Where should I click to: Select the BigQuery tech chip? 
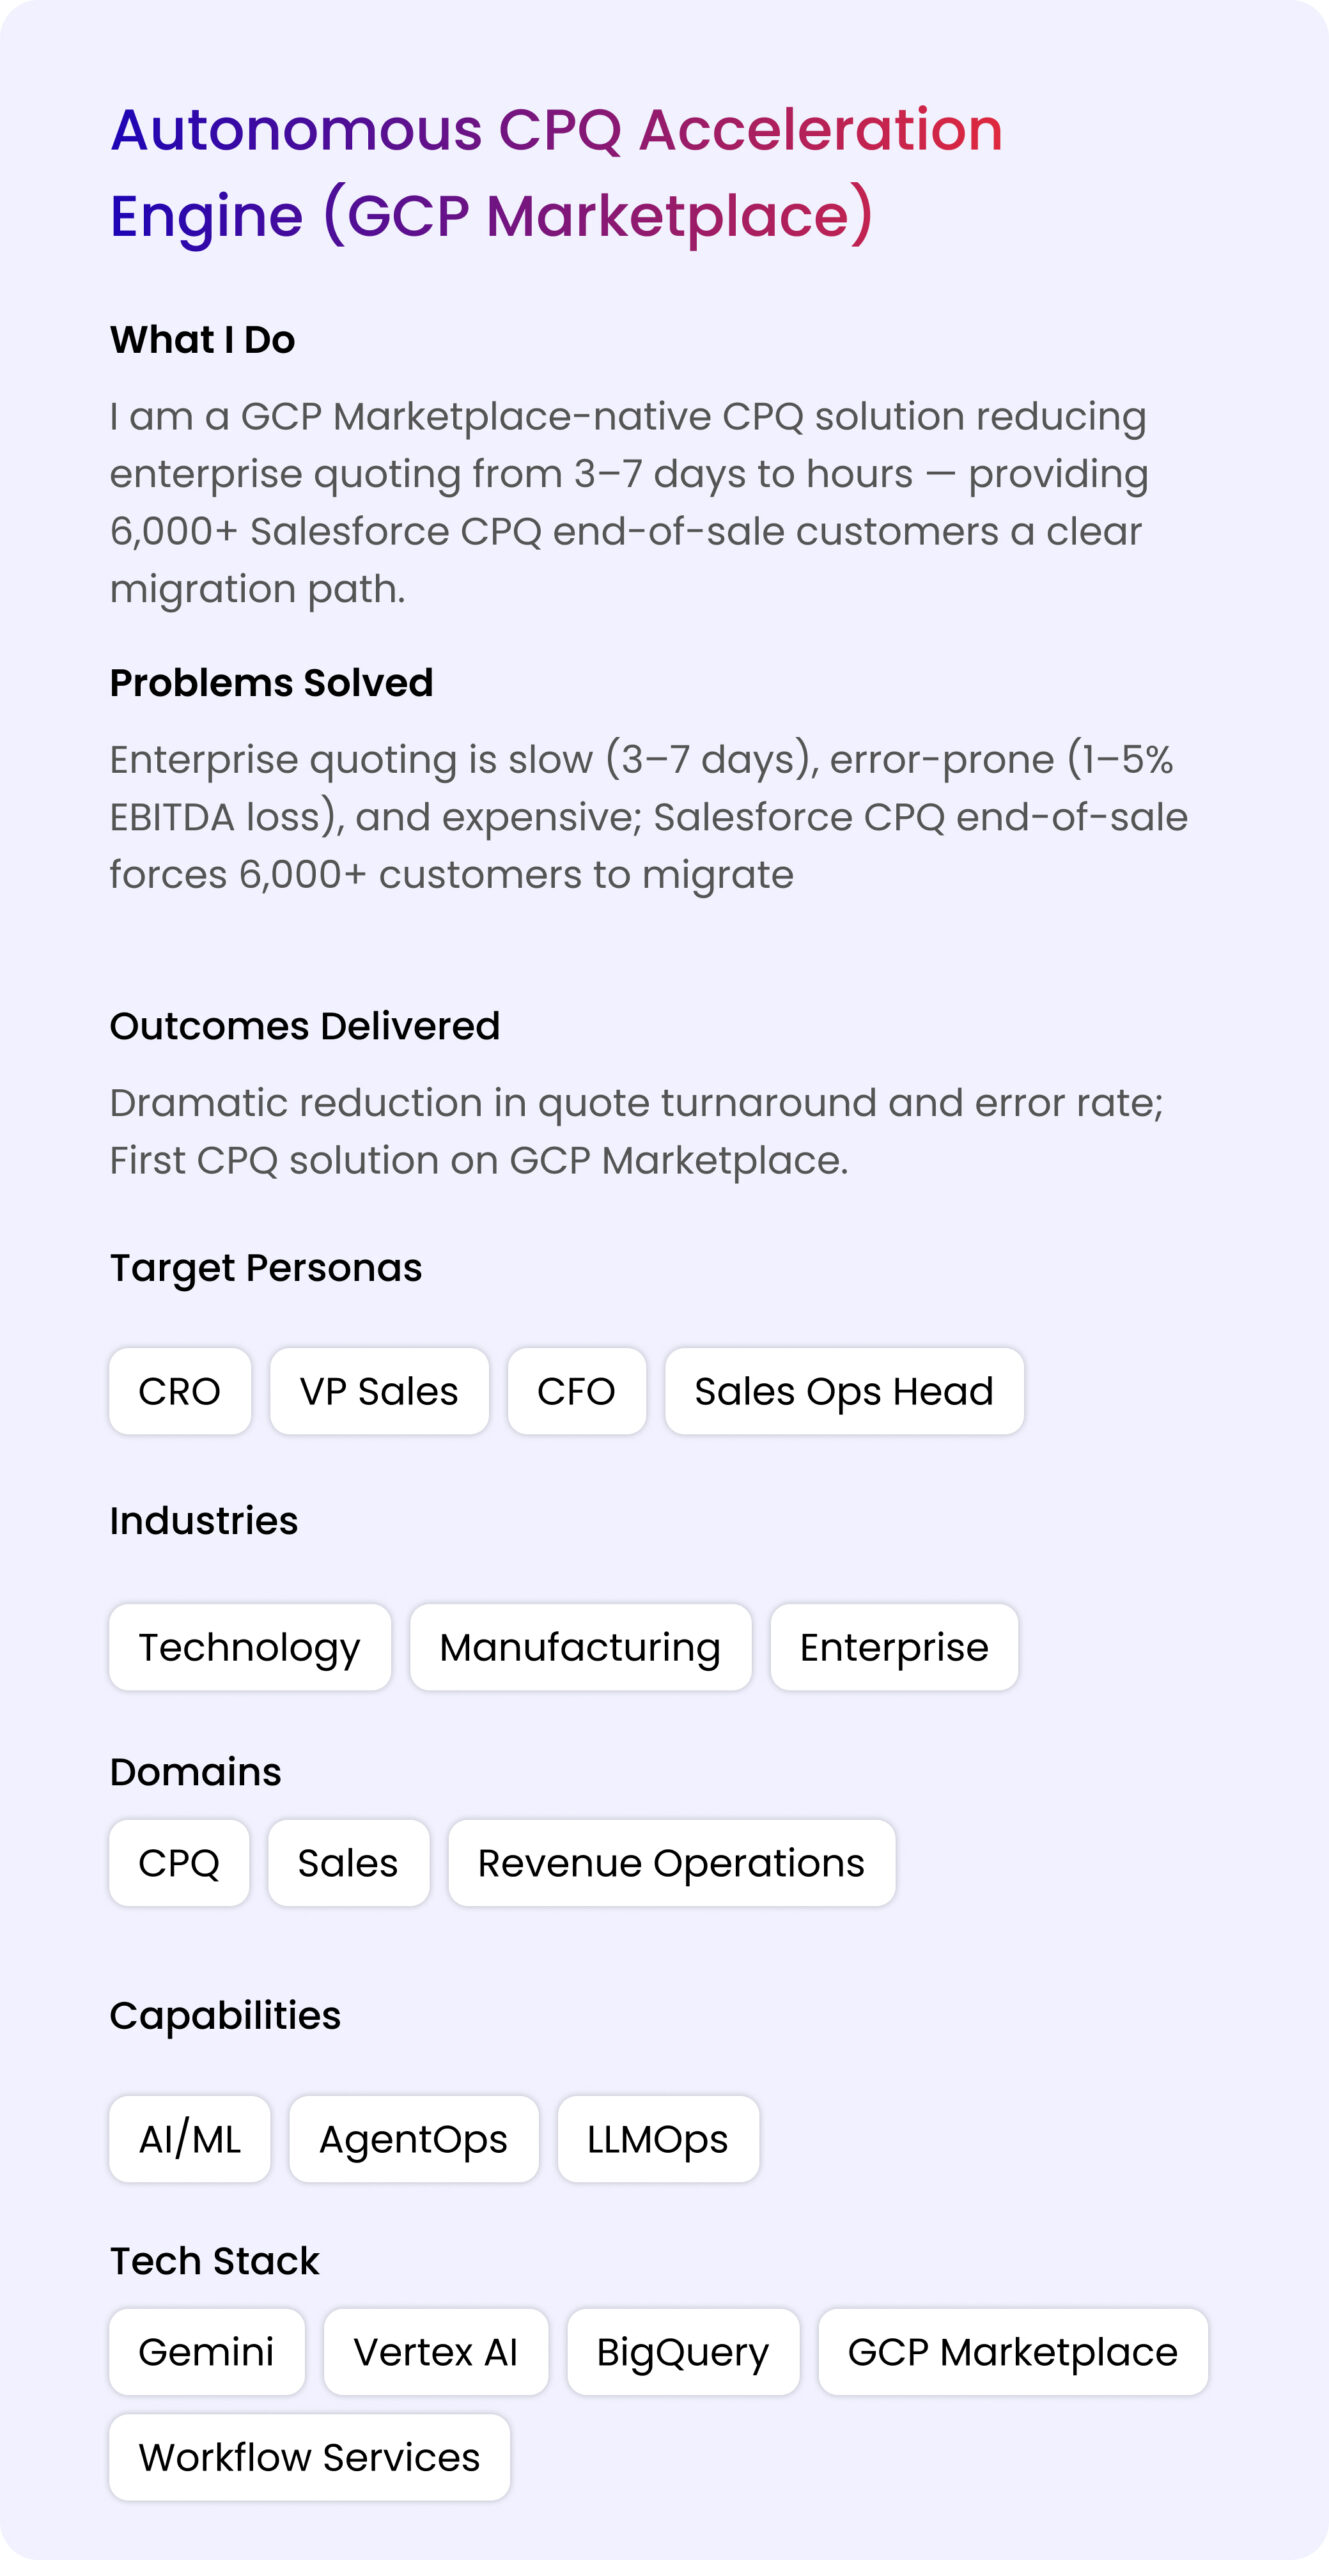point(683,2352)
